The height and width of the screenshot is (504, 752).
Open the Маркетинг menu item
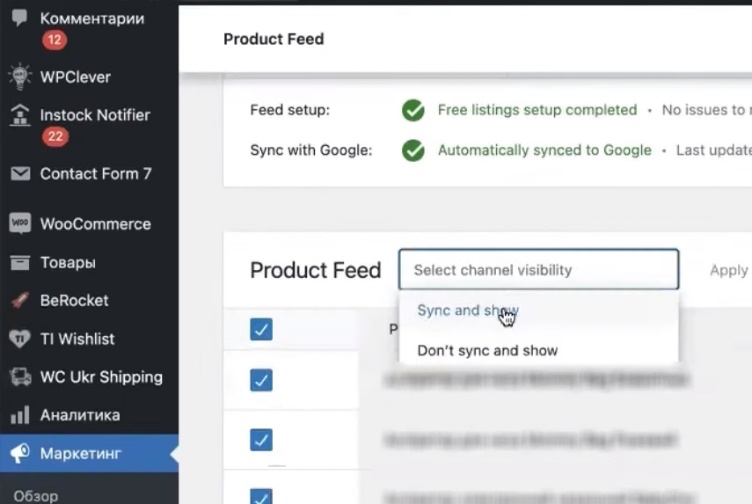pyautogui.click(x=80, y=454)
